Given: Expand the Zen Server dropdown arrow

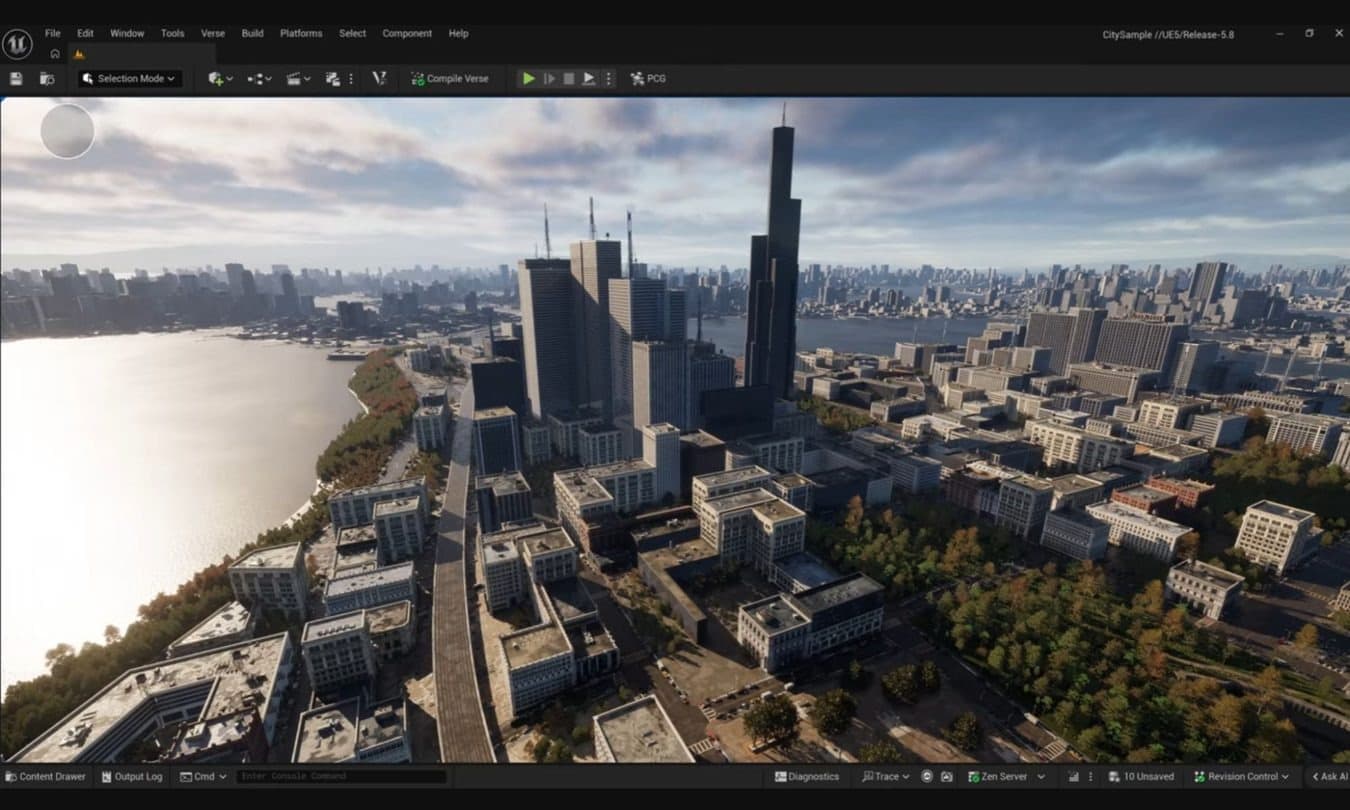Looking at the screenshot, I should tap(1041, 776).
